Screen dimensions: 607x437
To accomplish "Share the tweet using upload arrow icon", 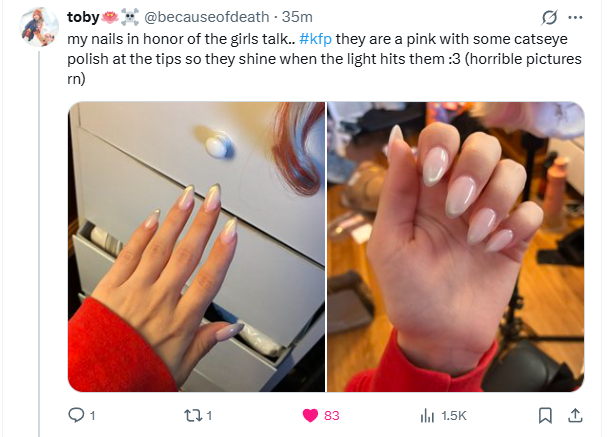I will [x=575, y=415].
